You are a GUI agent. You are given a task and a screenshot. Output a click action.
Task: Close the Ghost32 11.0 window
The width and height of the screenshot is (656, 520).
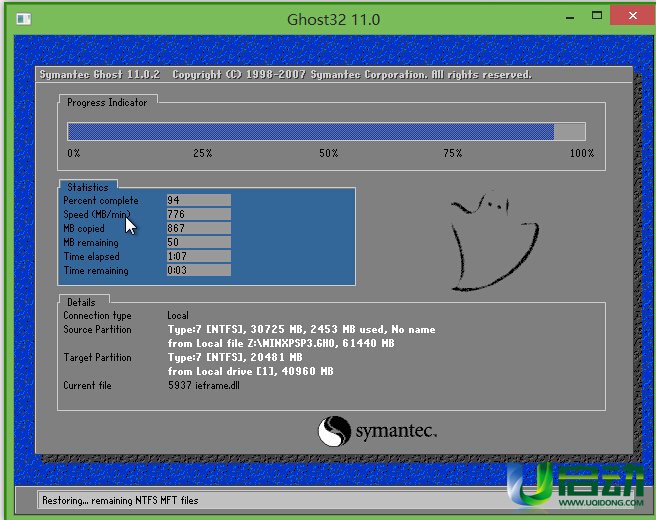[x=633, y=15]
